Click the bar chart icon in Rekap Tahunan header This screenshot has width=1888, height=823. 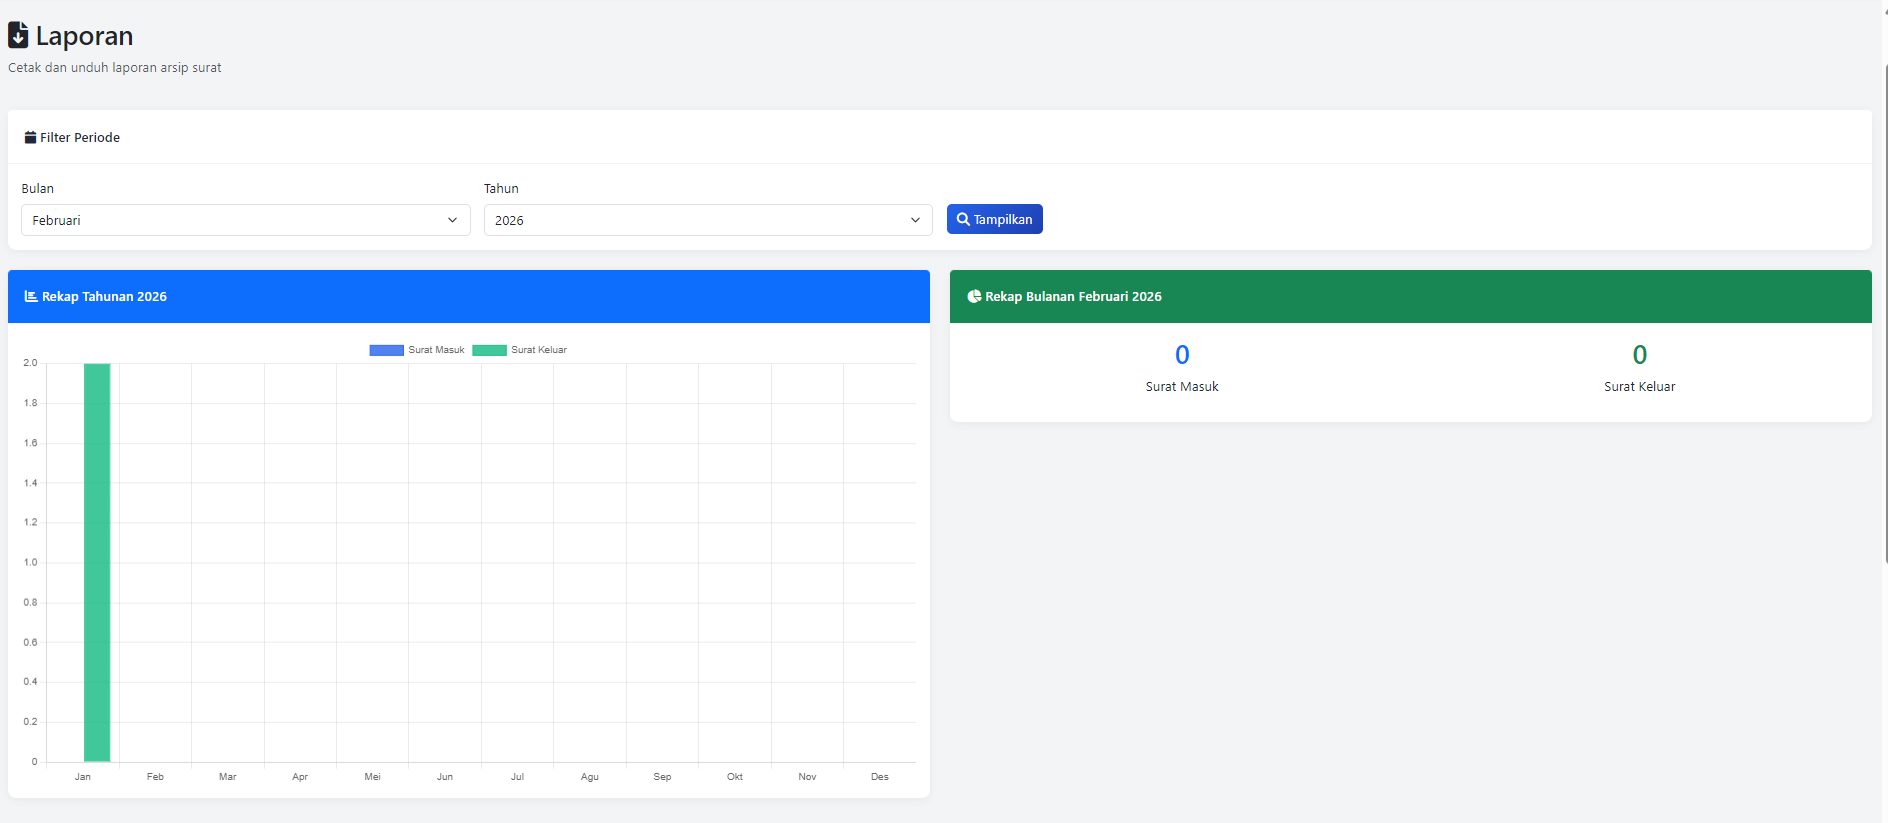pyautogui.click(x=31, y=296)
